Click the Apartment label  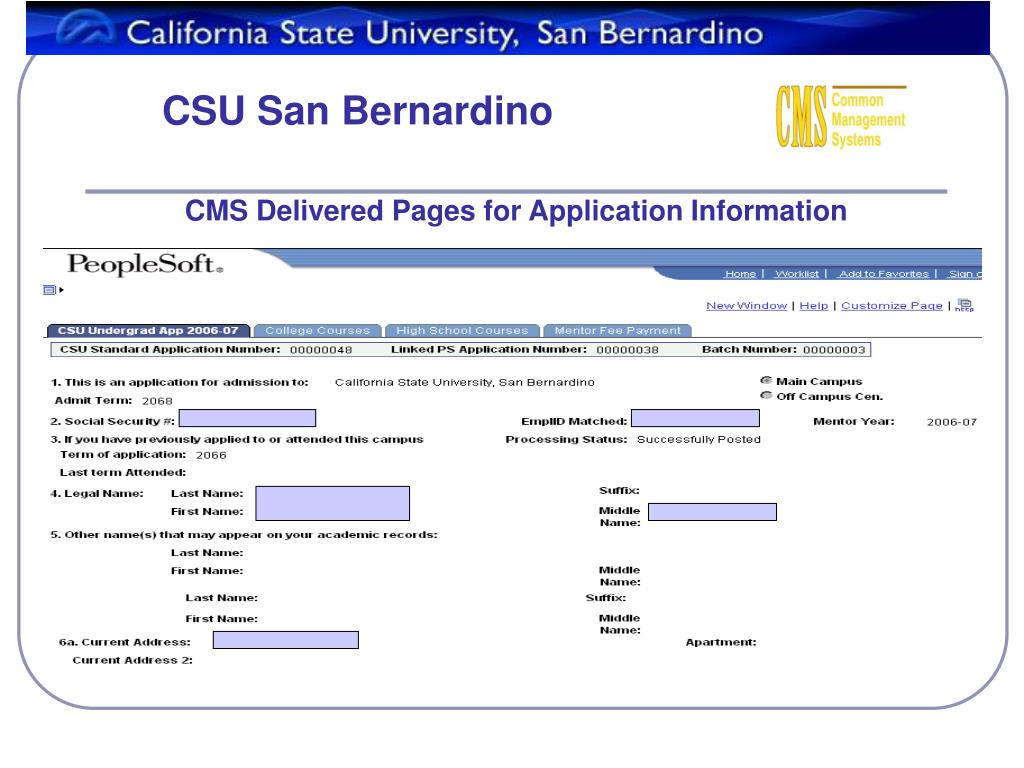click(721, 643)
